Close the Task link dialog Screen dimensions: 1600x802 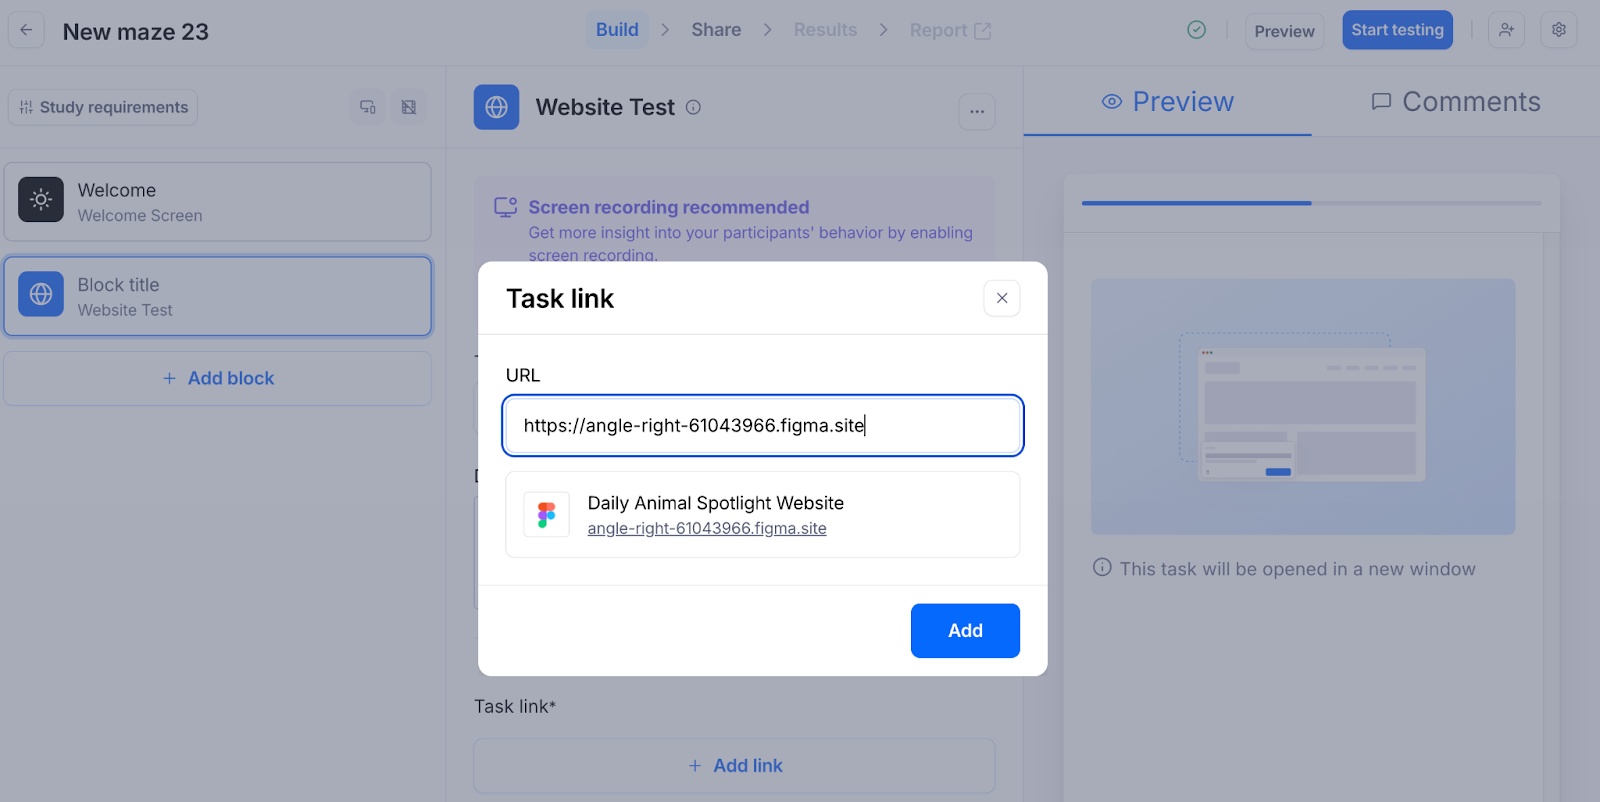pyautogui.click(x=1001, y=298)
